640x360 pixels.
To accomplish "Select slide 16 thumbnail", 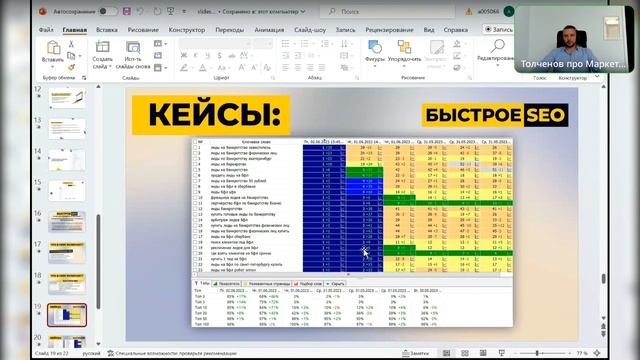I will click(67, 221).
